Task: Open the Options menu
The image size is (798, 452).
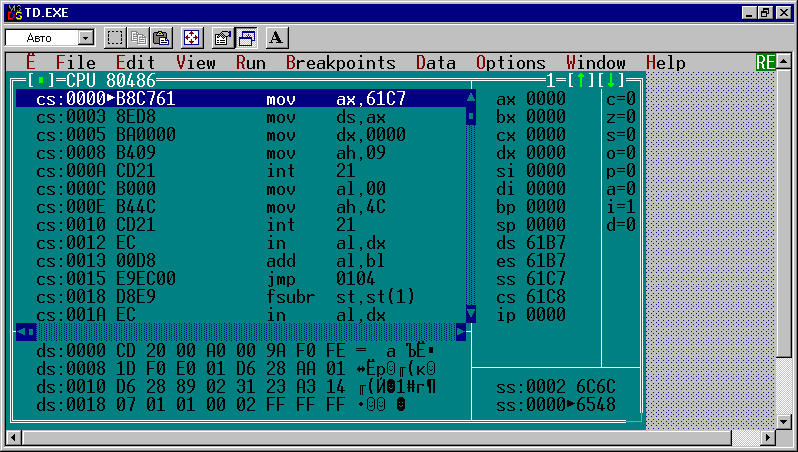Action: pos(510,63)
